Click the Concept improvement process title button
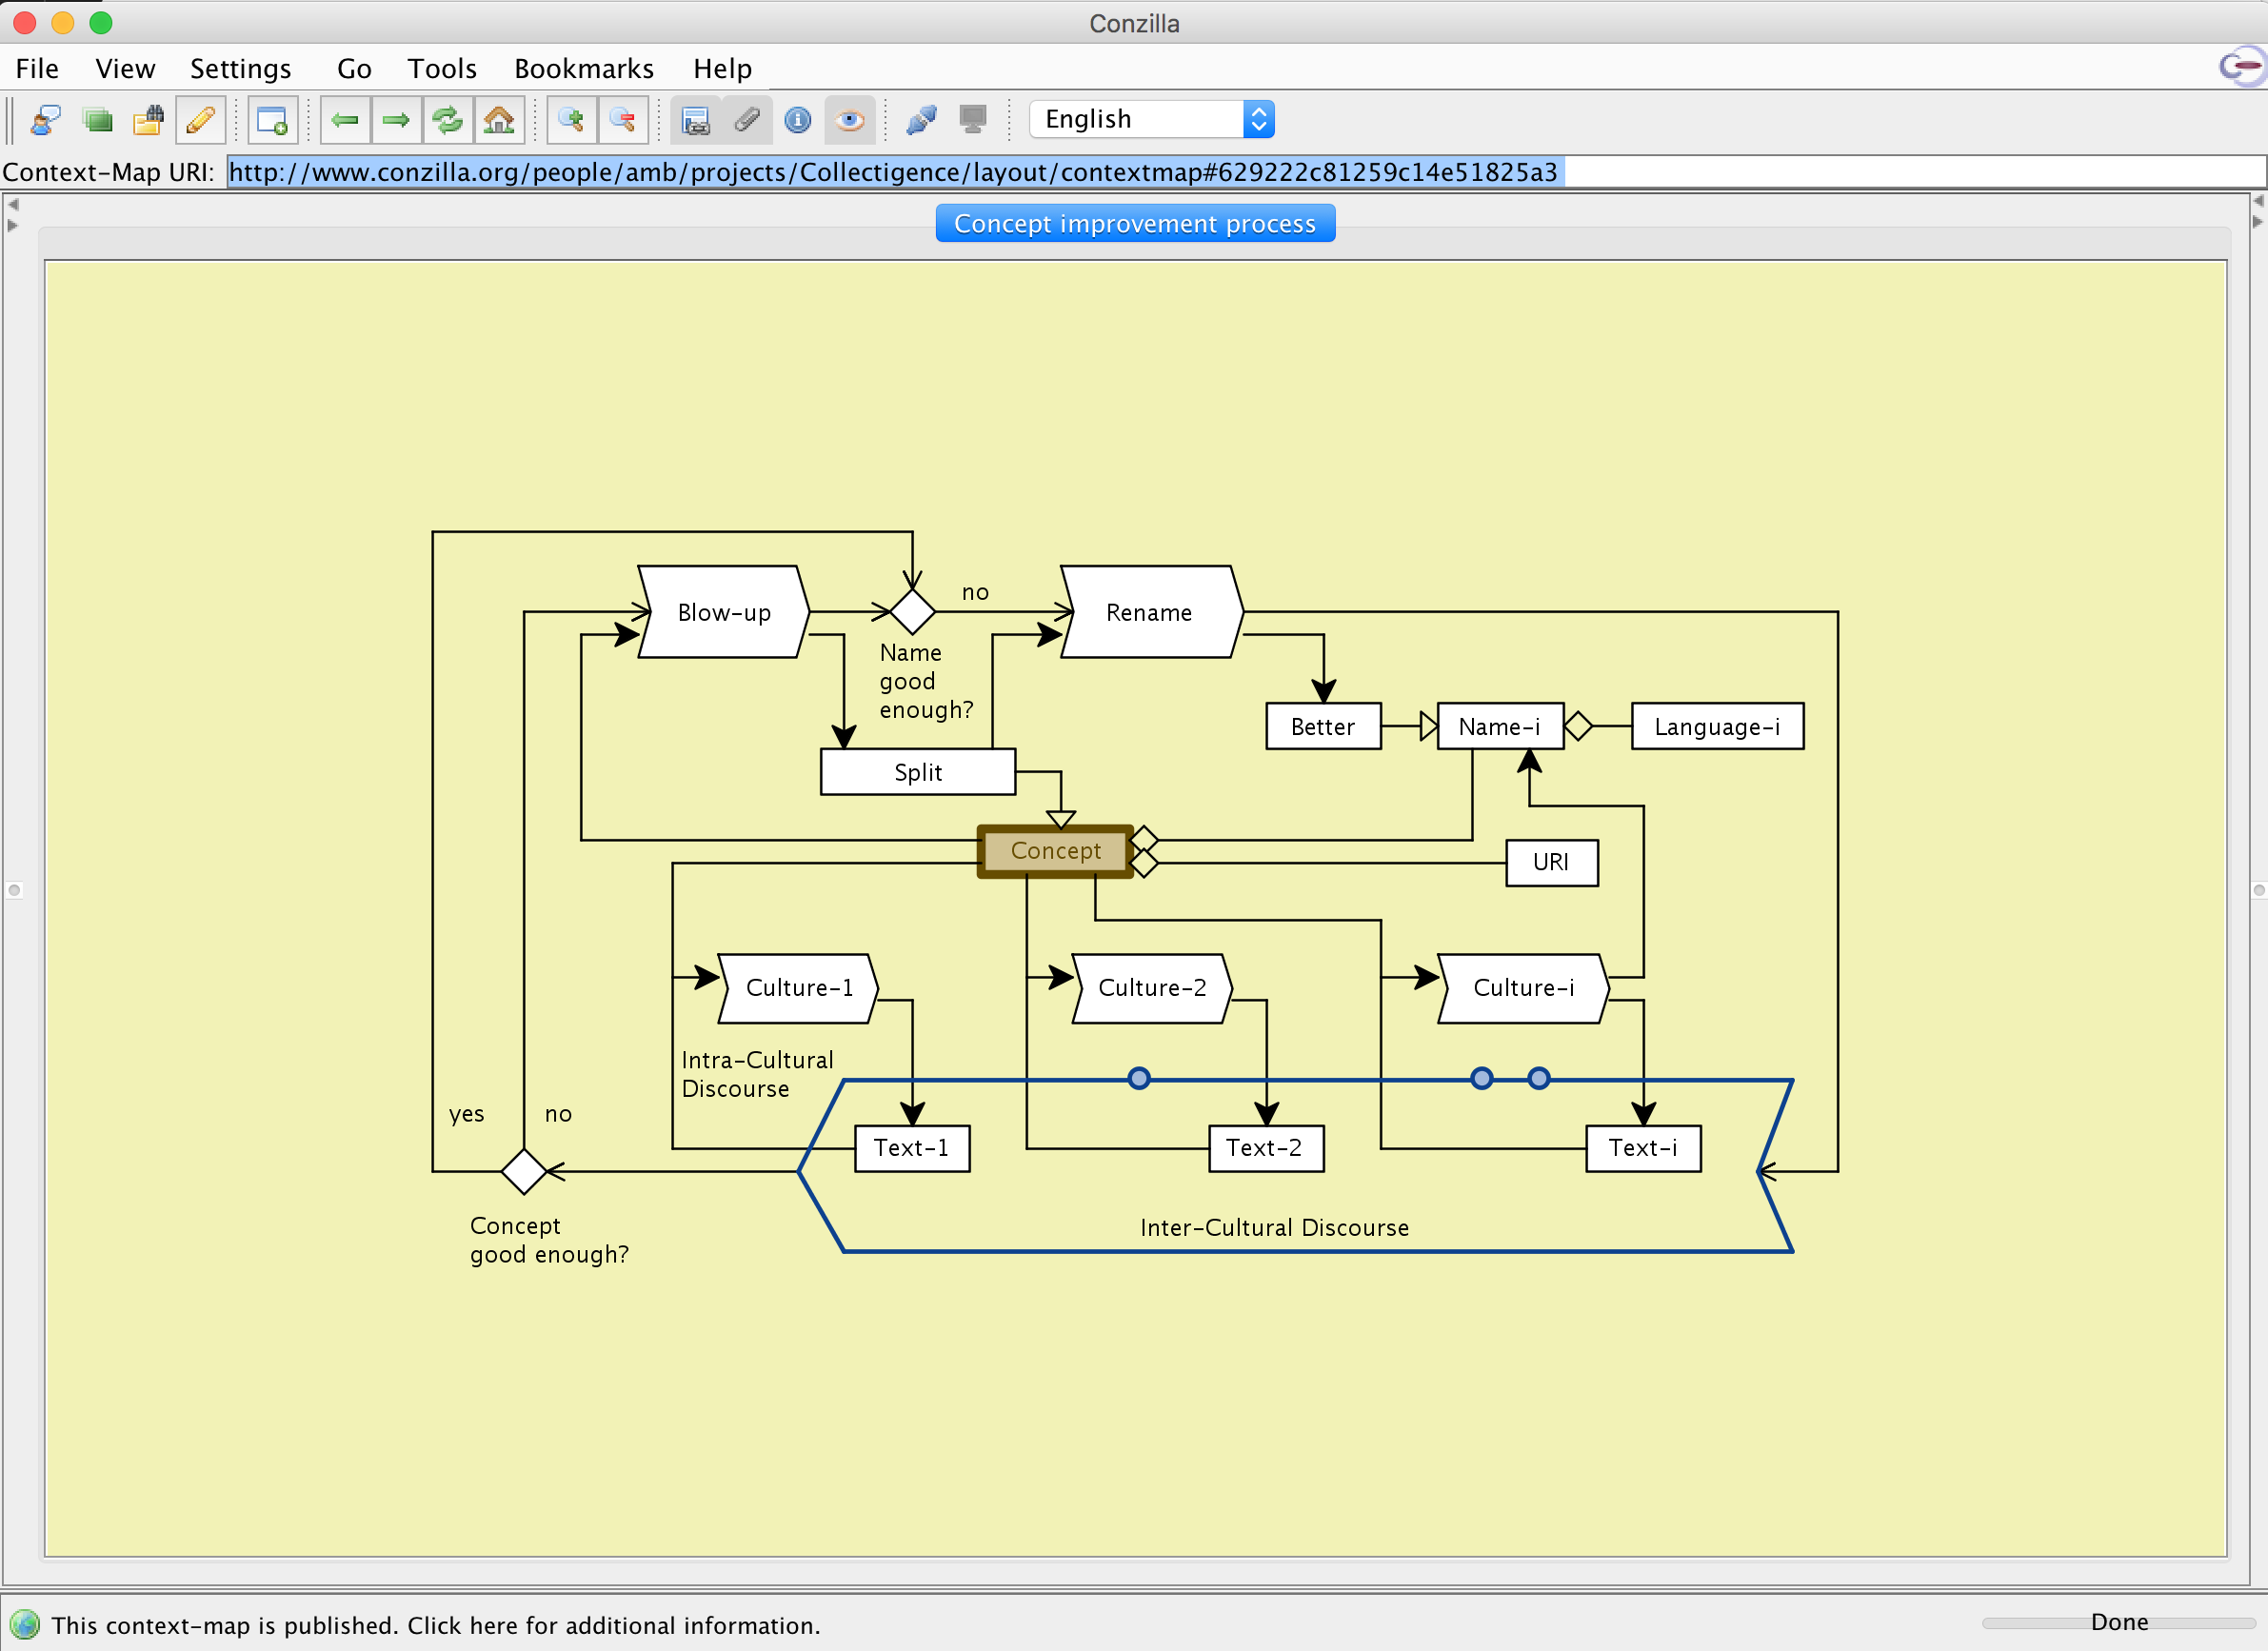This screenshot has height=1651, width=2268. (x=1134, y=223)
